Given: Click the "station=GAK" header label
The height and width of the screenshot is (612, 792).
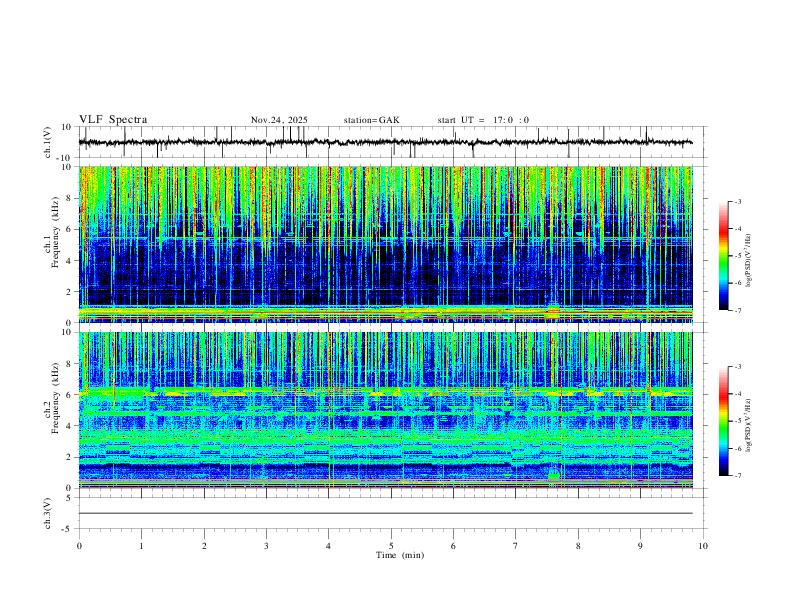Looking at the screenshot, I should (x=371, y=120).
